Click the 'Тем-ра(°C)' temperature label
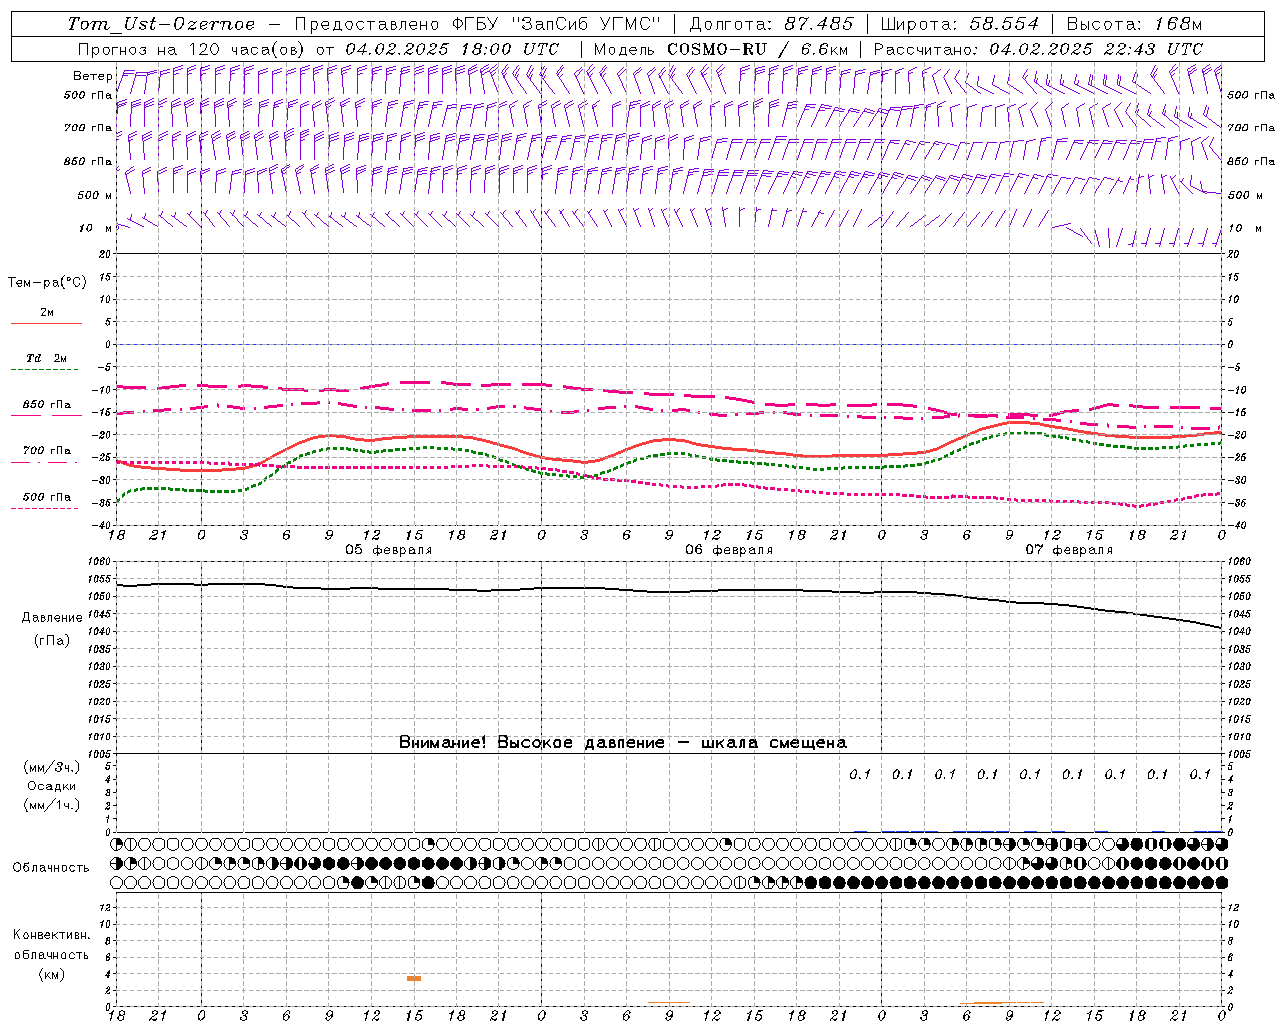1280x1024 pixels. coord(47,283)
